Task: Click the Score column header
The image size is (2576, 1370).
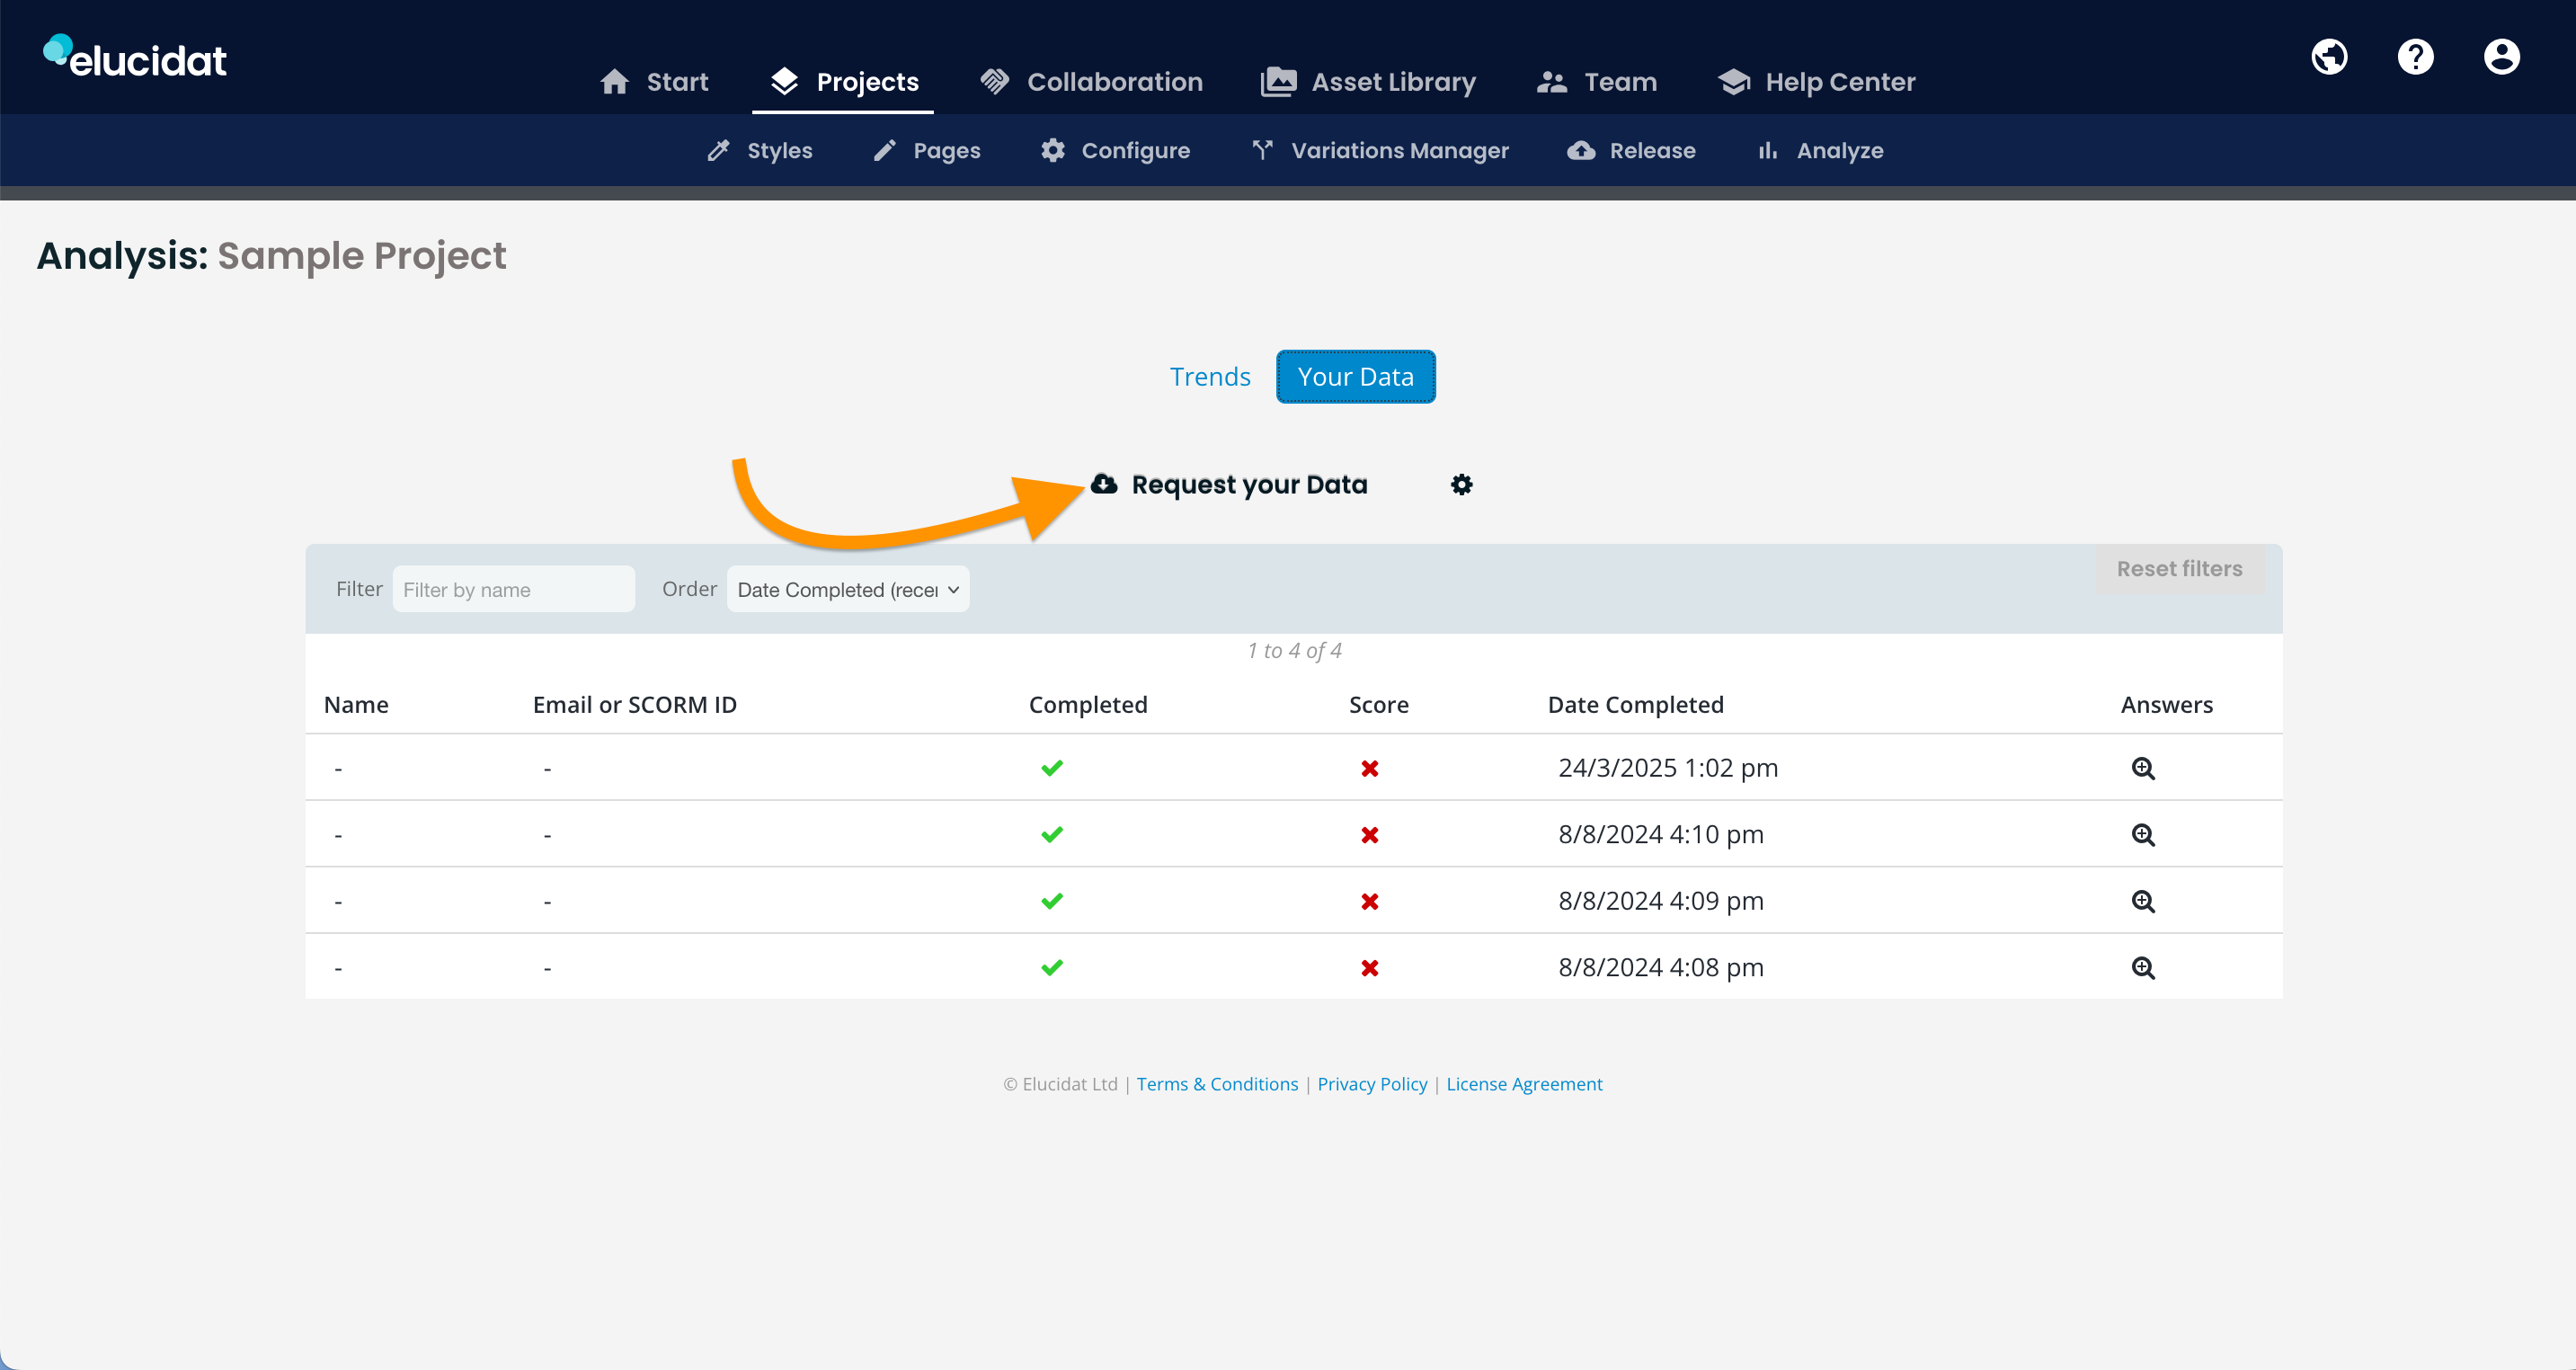Action: pyautogui.click(x=1378, y=705)
